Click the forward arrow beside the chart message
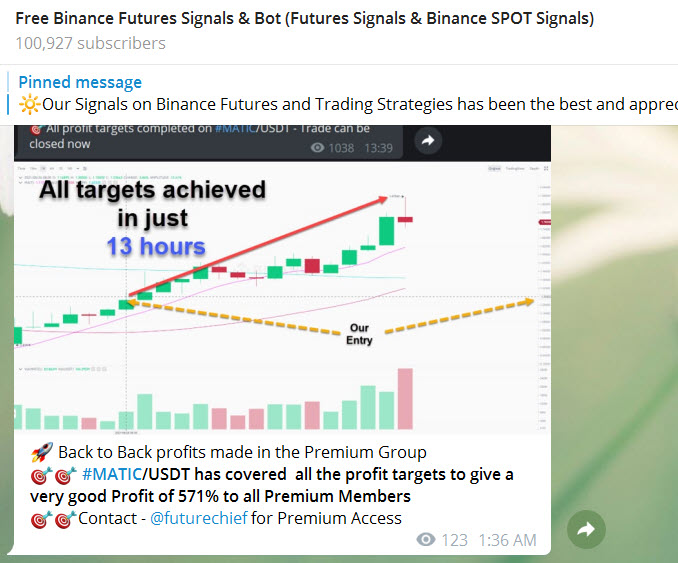This screenshot has height=563, width=678. tap(586, 531)
